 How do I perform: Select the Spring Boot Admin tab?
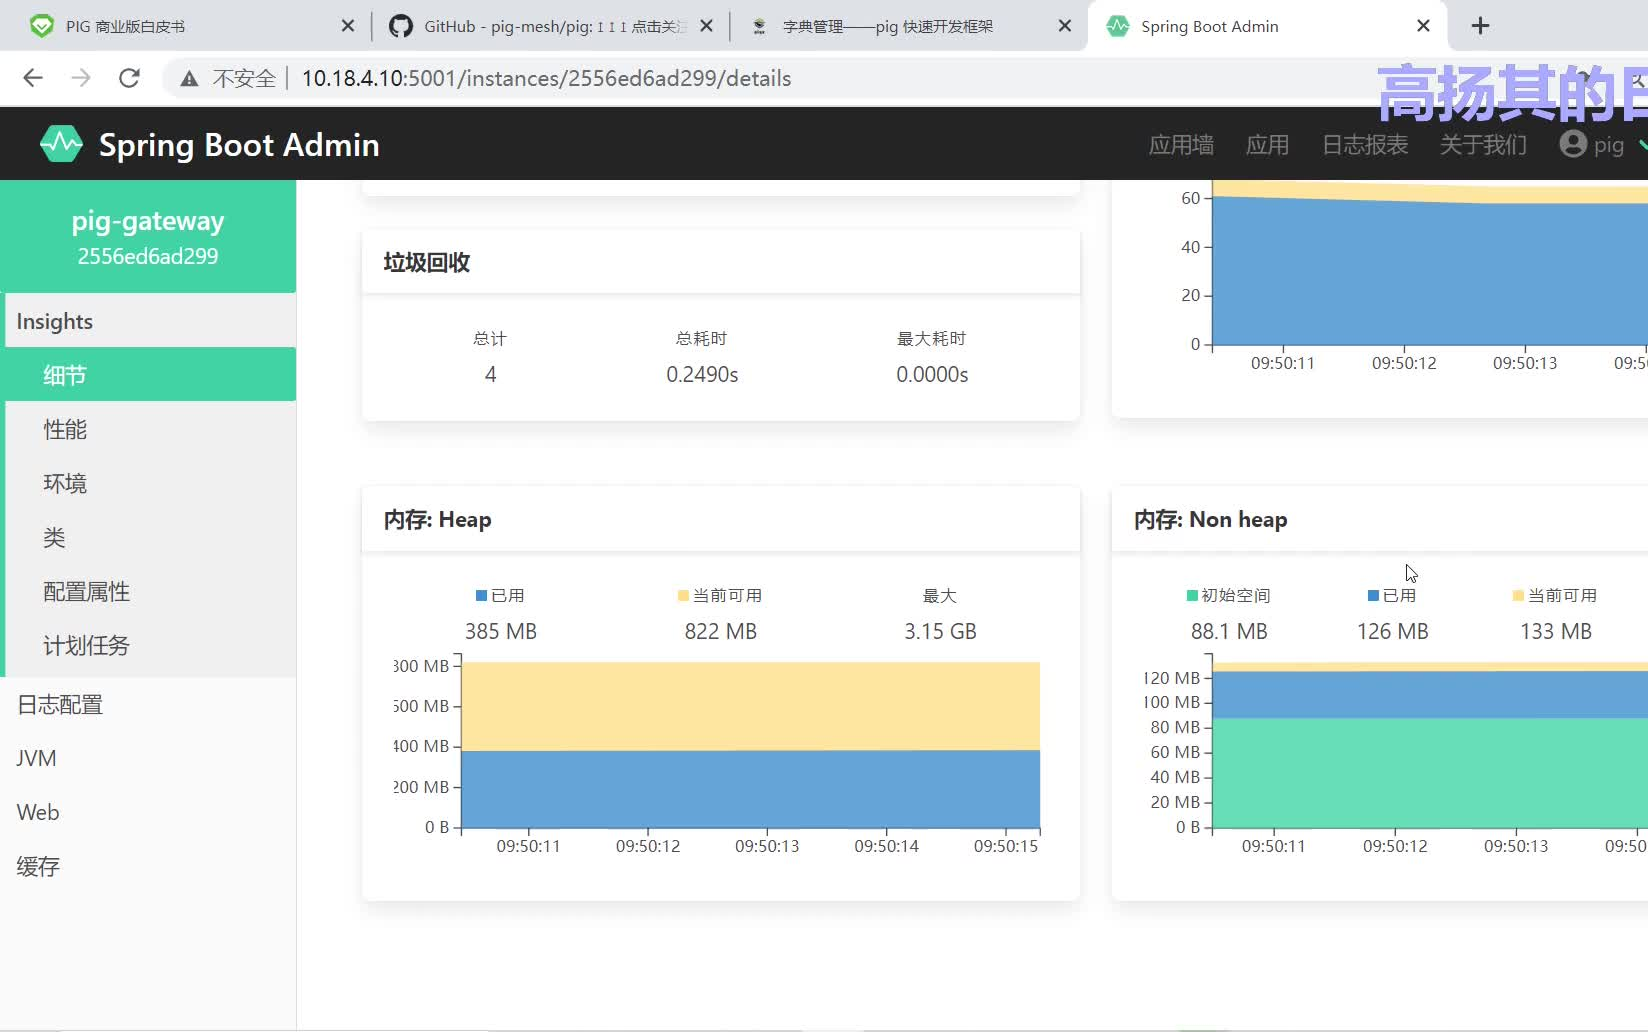1265,26
